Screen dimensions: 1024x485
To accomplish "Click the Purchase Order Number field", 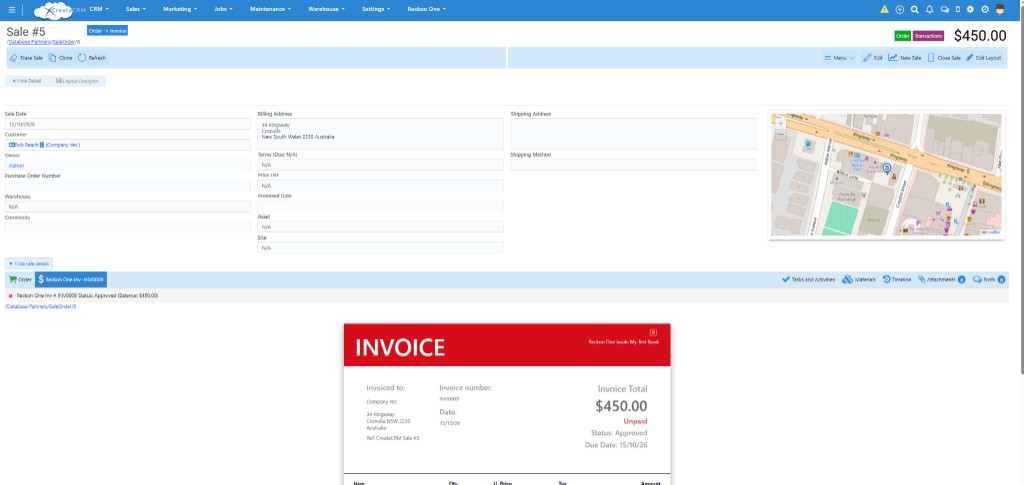I will [x=127, y=186].
